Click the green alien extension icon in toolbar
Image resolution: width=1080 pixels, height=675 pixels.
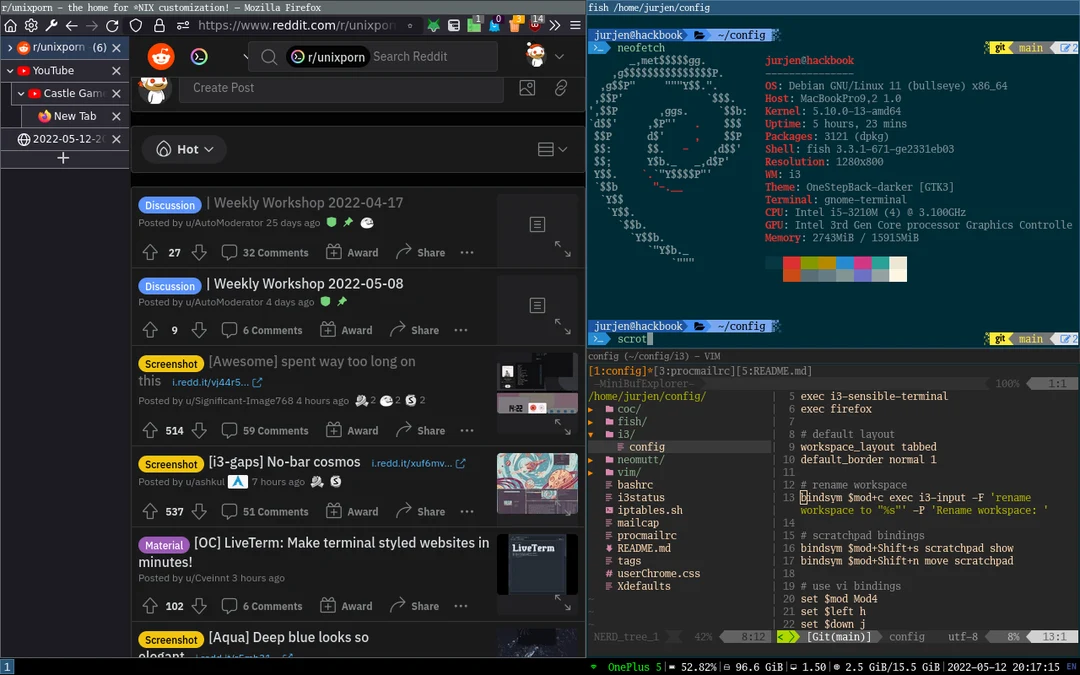click(434, 25)
